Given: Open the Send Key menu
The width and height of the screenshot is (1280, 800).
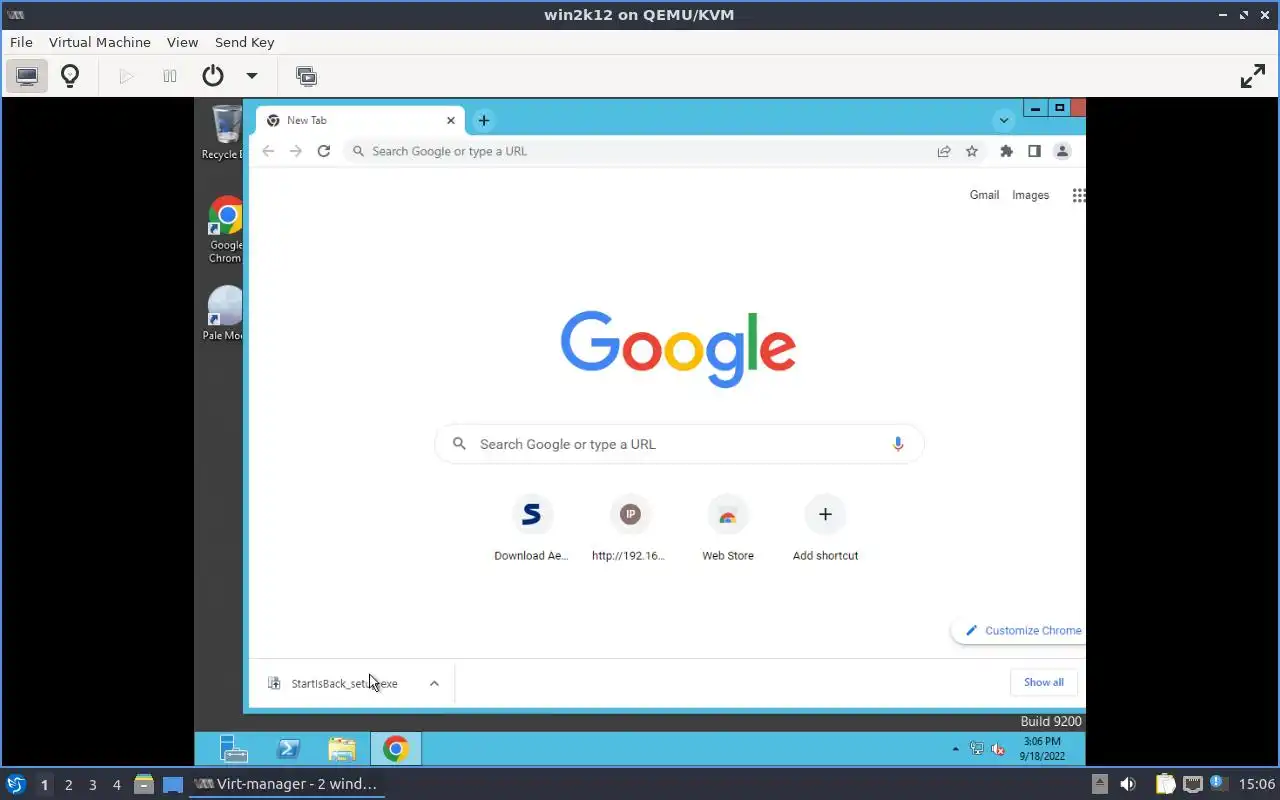Looking at the screenshot, I should (244, 42).
